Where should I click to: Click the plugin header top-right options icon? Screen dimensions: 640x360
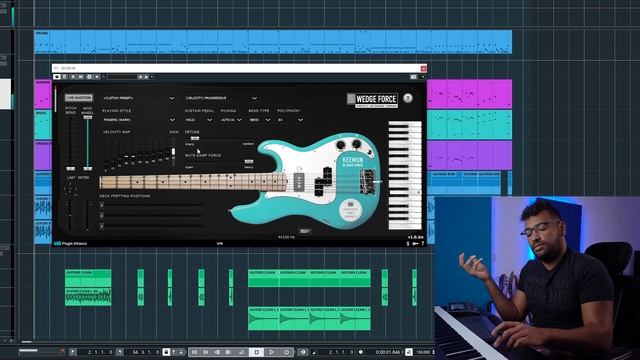click(x=413, y=77)
